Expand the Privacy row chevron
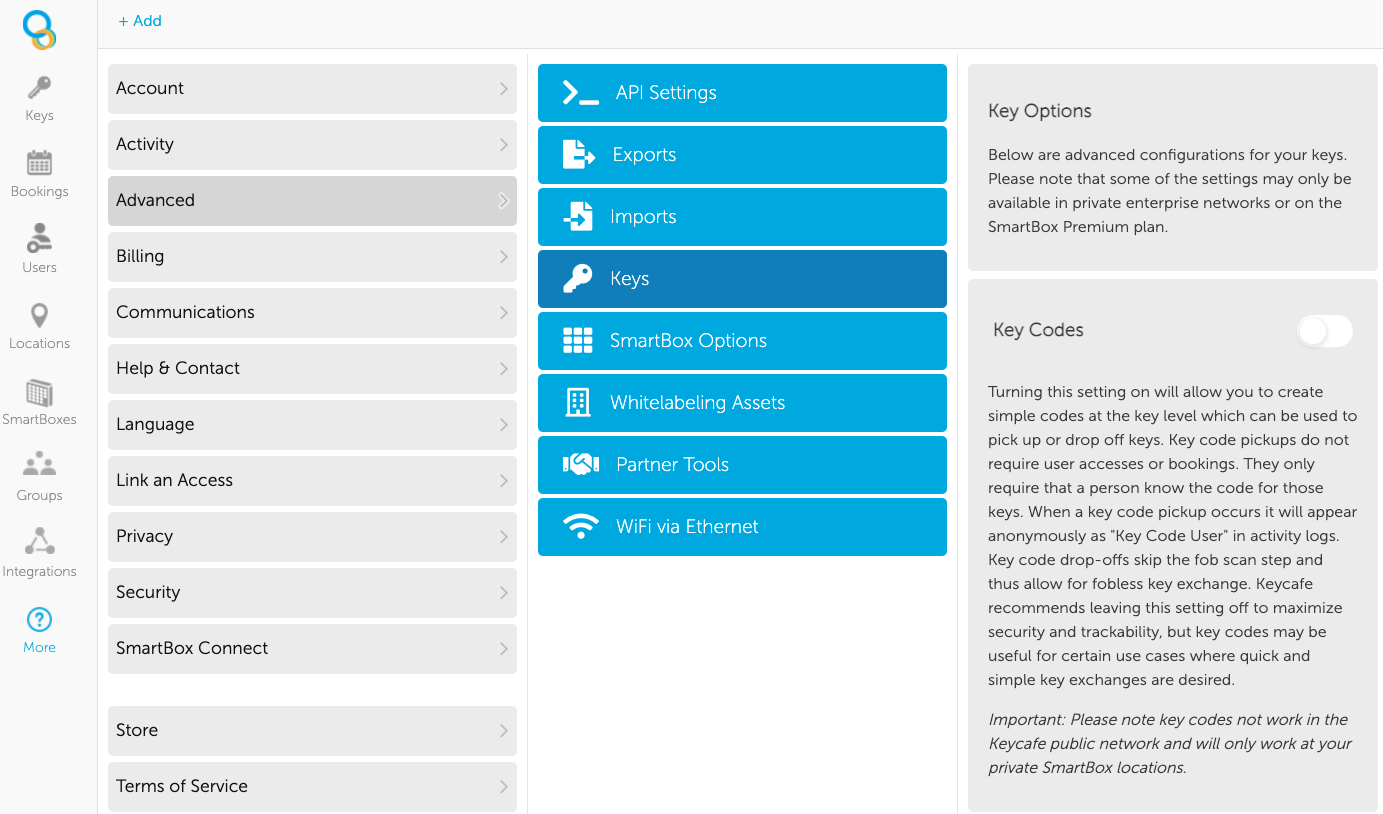The height and width of the screenshot is (814, 1383). pyautogui.click(x=504, y=537)
